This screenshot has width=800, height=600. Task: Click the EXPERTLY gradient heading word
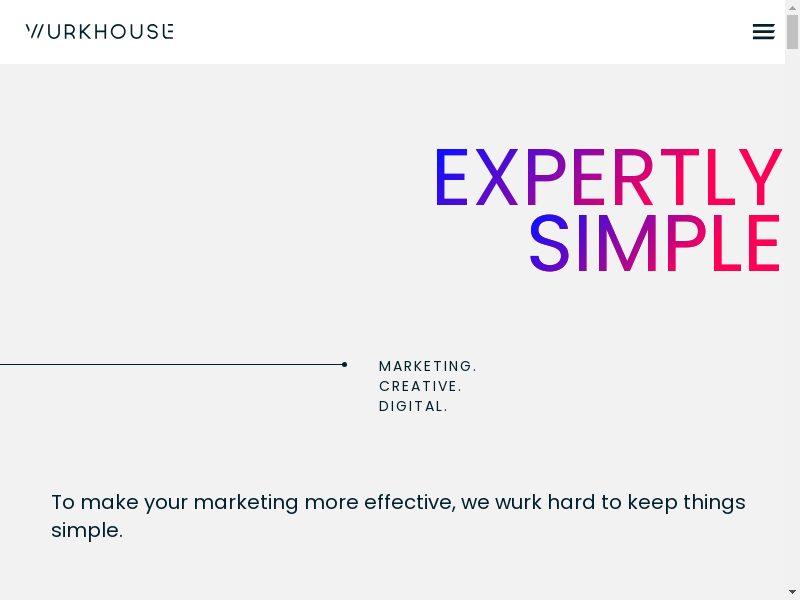[607, 180]
